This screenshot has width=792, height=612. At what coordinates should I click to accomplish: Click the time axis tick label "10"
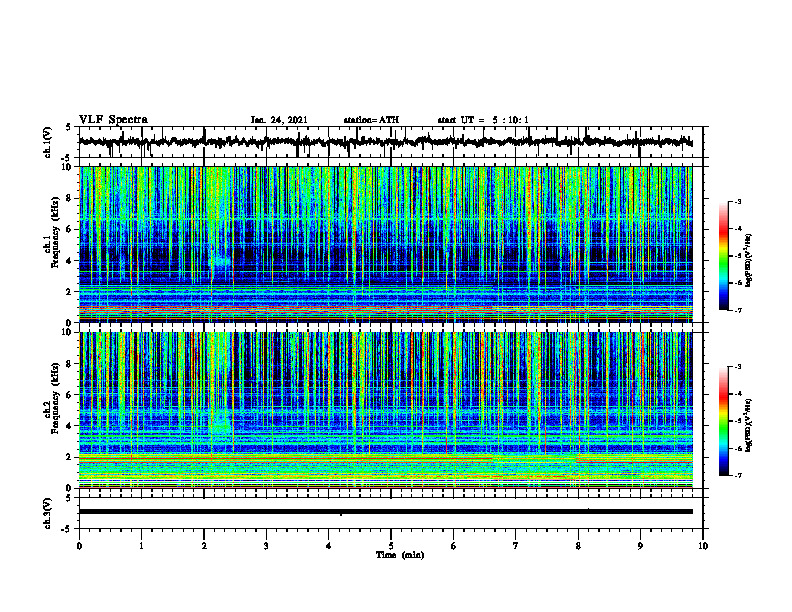pyautogui.click(x=703, y=546)
